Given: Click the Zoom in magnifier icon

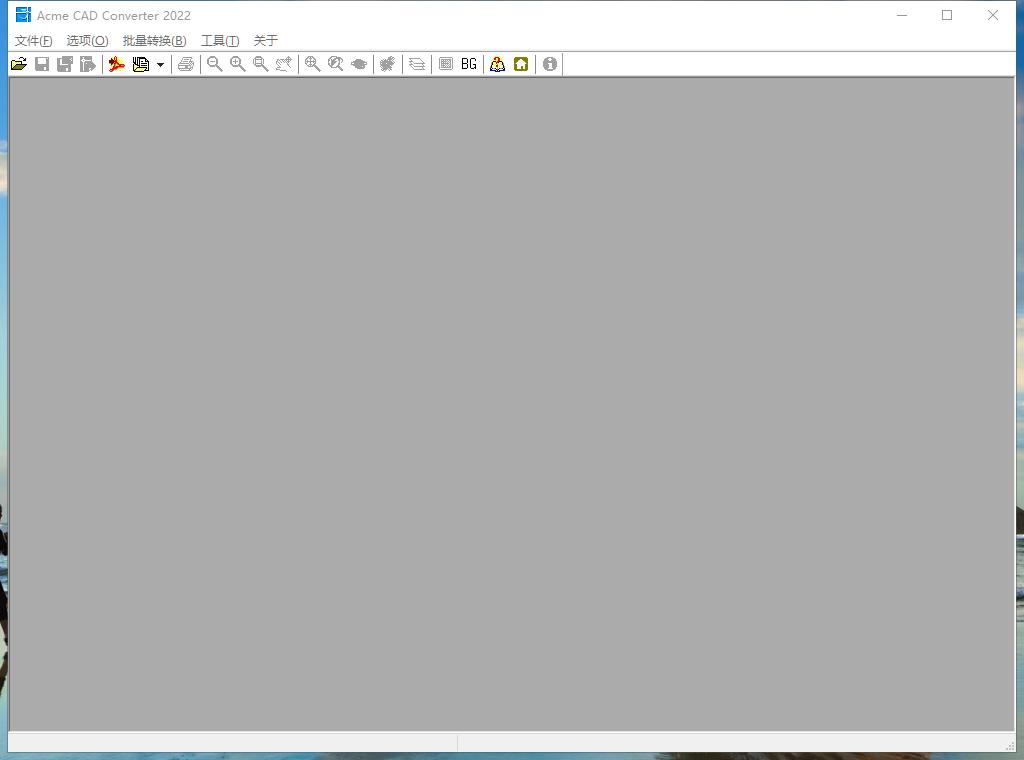Looking at the screenshot, I should (238, 64).
